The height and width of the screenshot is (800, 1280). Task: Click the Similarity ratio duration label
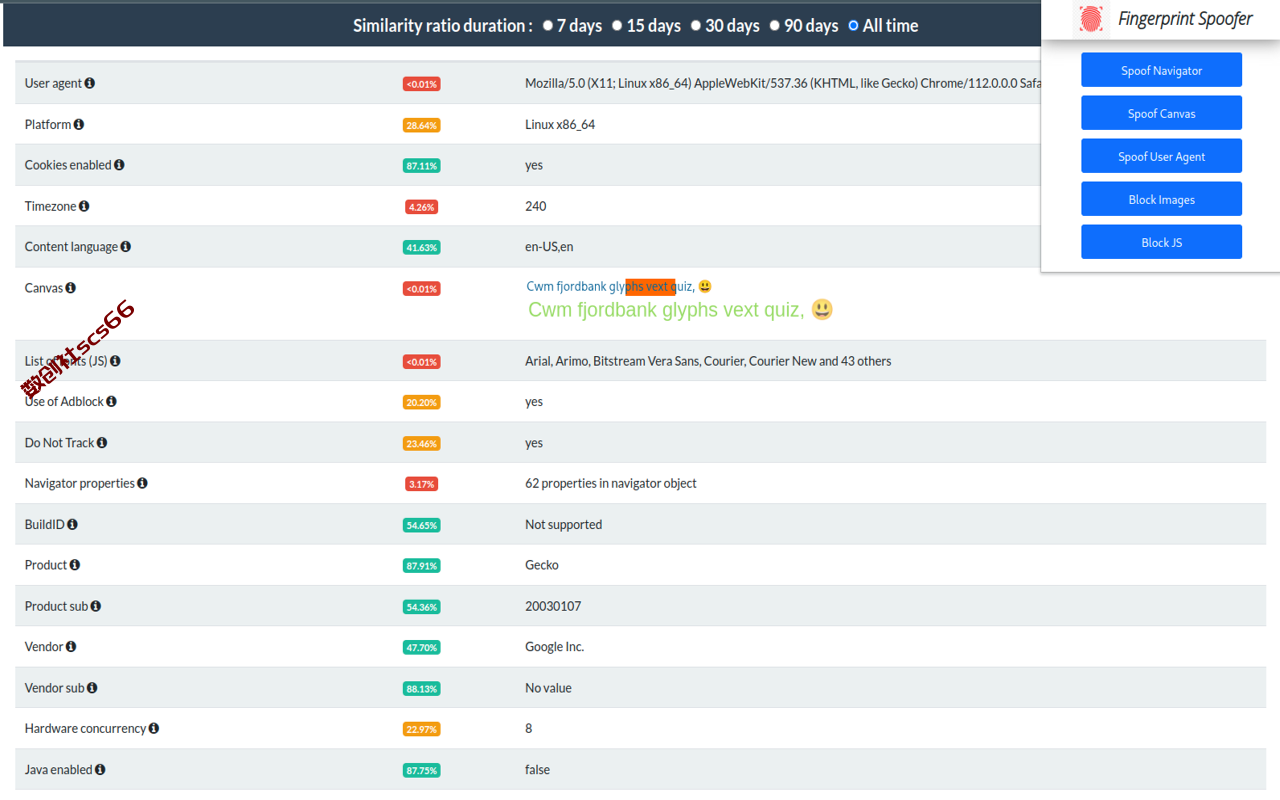coord(442,26)
